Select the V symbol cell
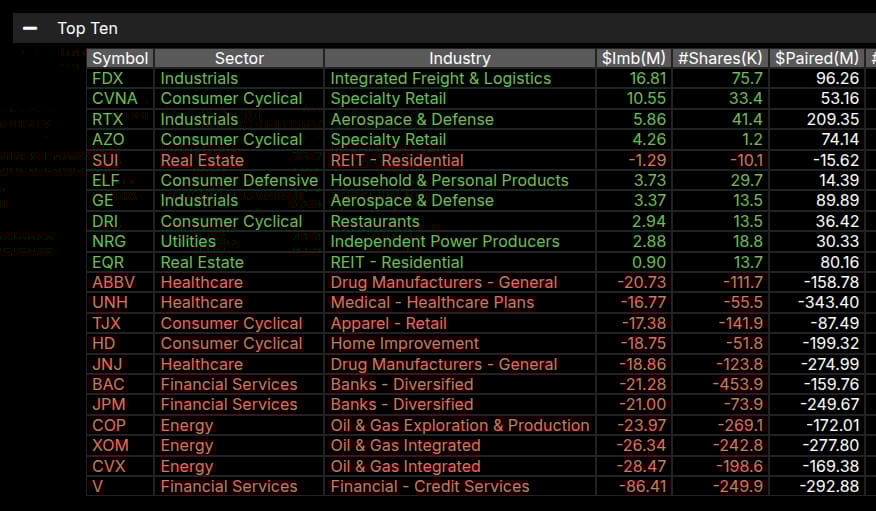 point(120,486)
